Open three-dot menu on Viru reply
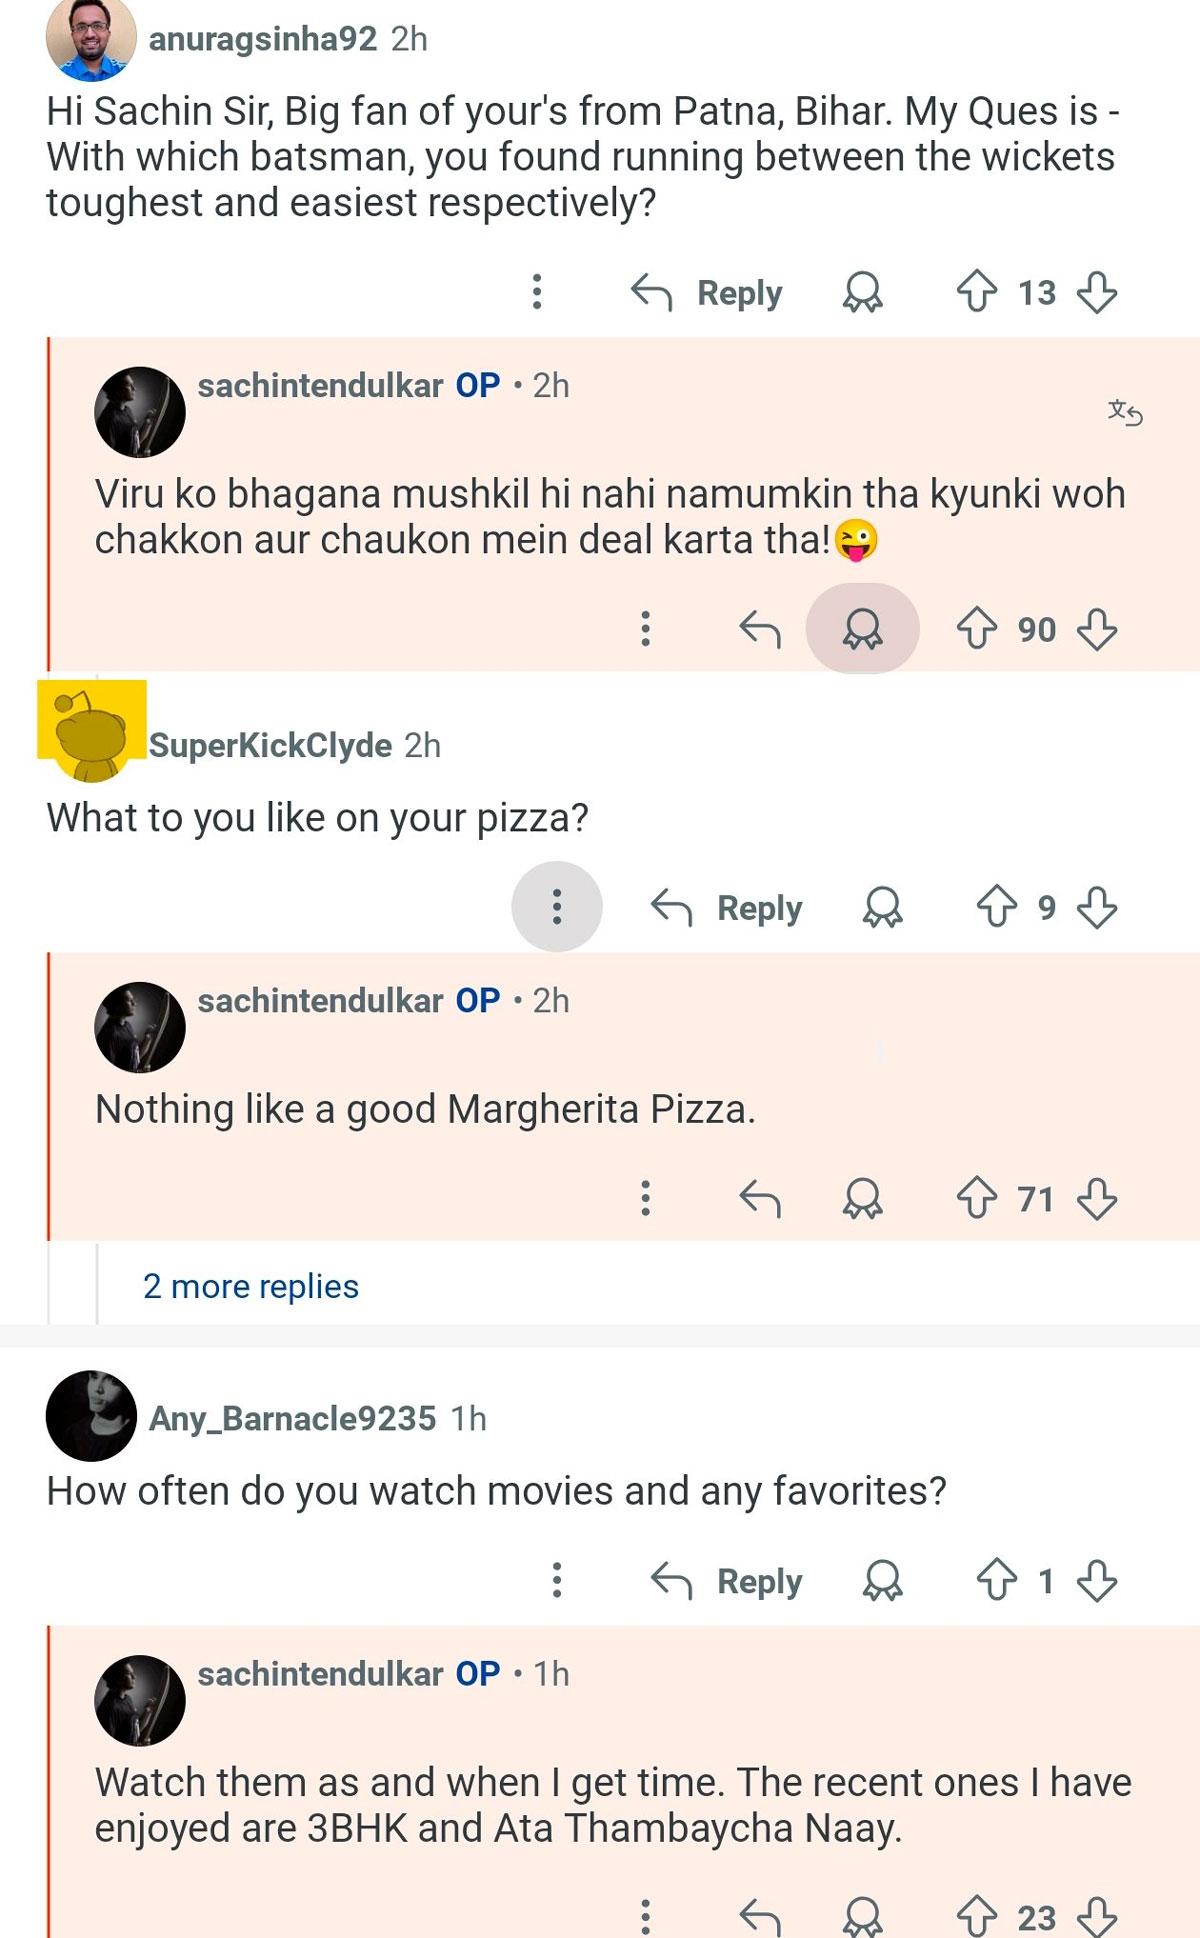1200x1938 pixels. 646,629
